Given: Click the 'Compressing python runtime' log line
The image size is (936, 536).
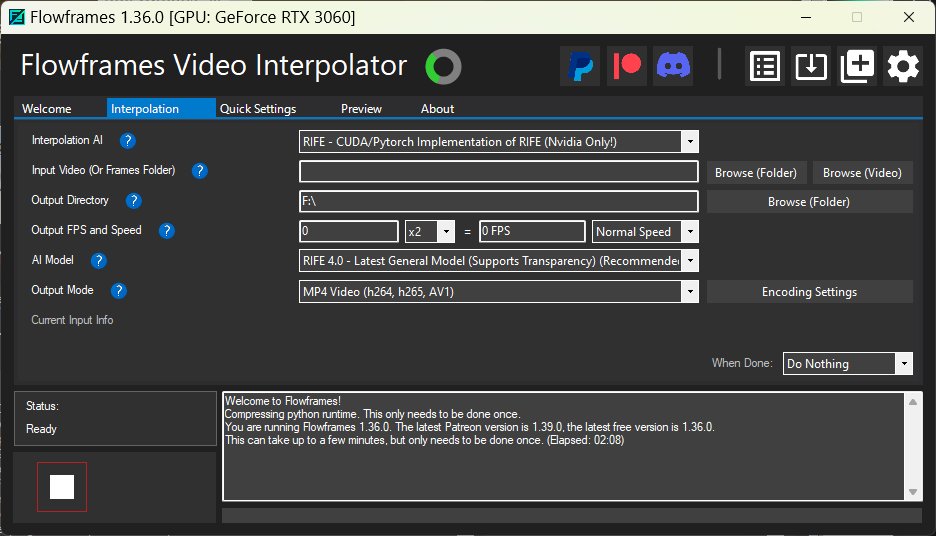Looking at the screenshot, I should coord(372,414).
